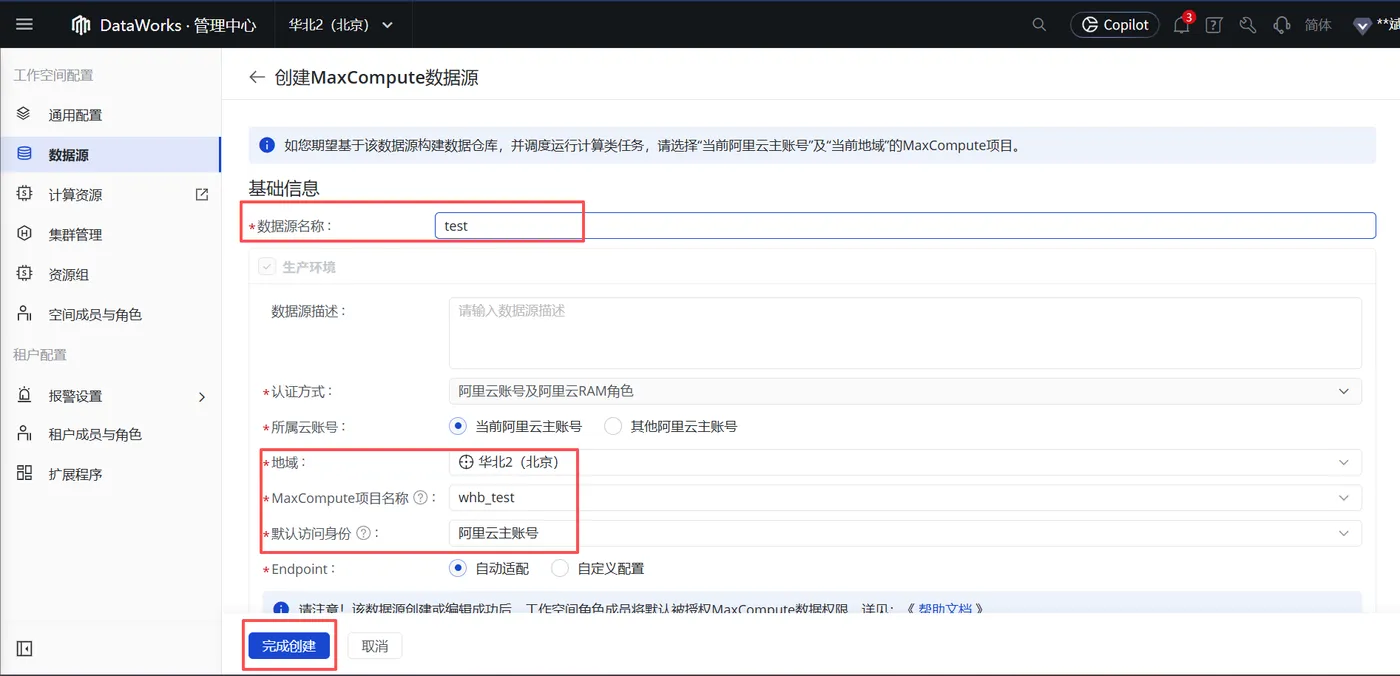Open the top bar search icon

1040,24
